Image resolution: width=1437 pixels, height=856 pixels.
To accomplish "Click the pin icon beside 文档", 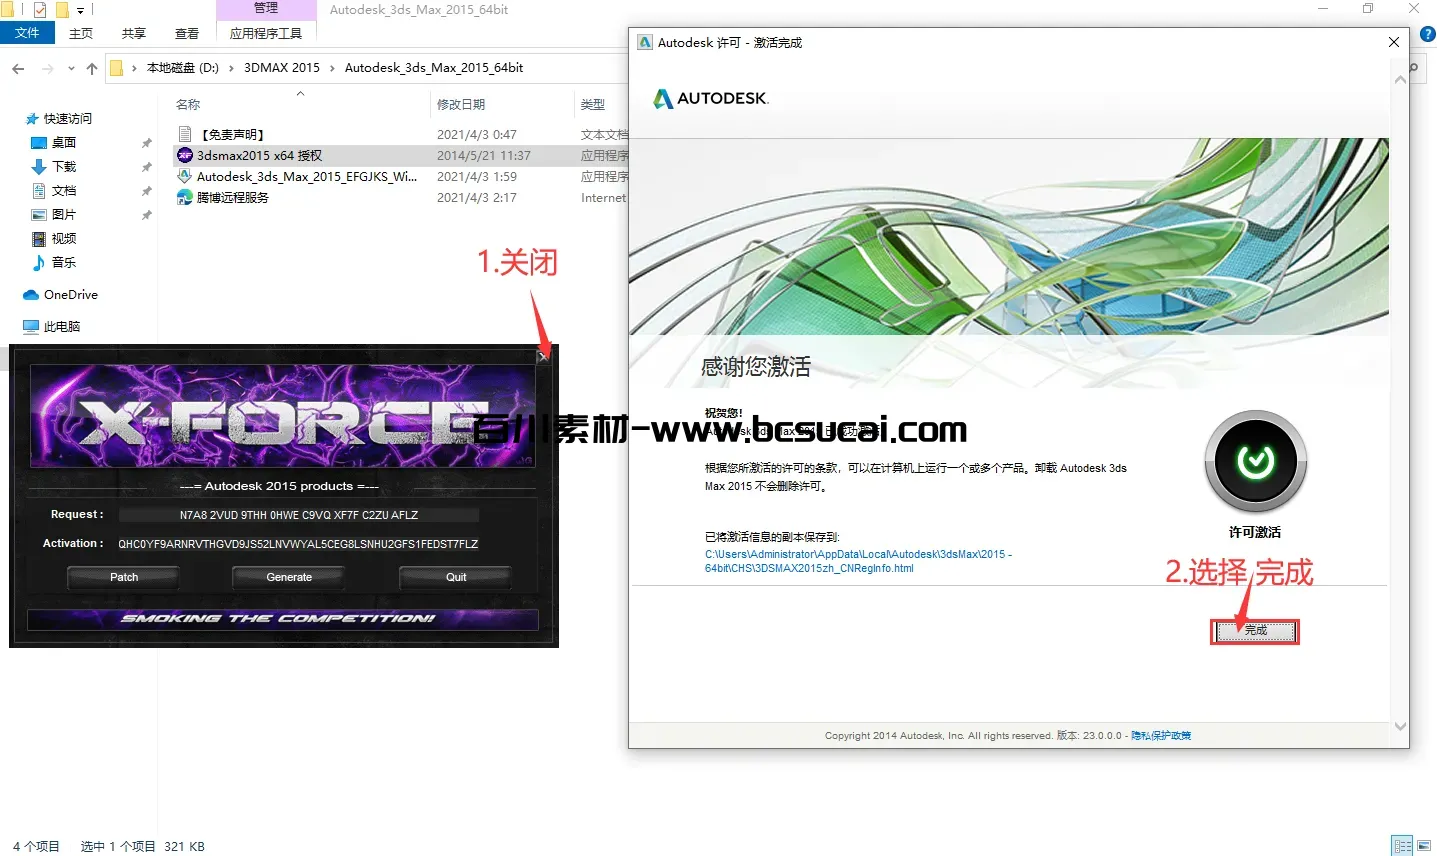I will pos(147,191).
